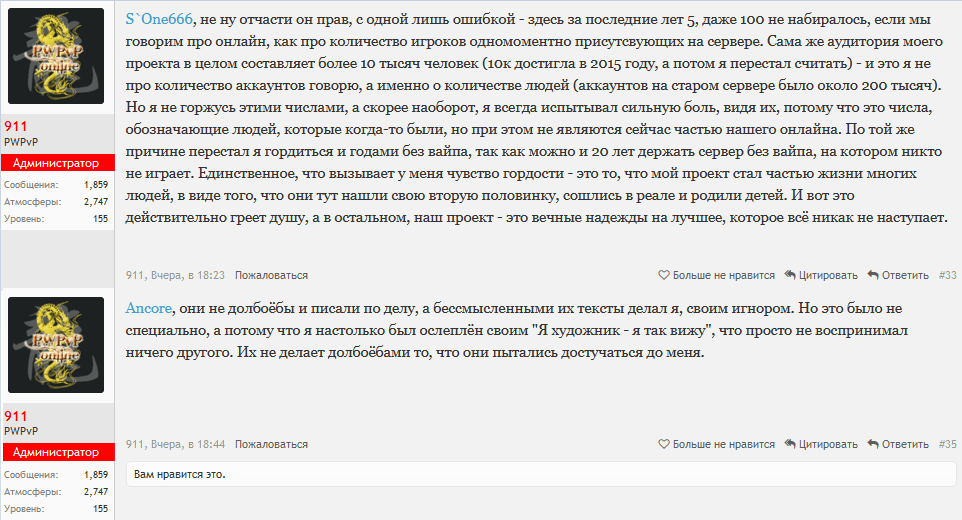Open the mentioned user Ancore profile
The height and width of the screenshot is (520, 962).
(x=151, y=308)
